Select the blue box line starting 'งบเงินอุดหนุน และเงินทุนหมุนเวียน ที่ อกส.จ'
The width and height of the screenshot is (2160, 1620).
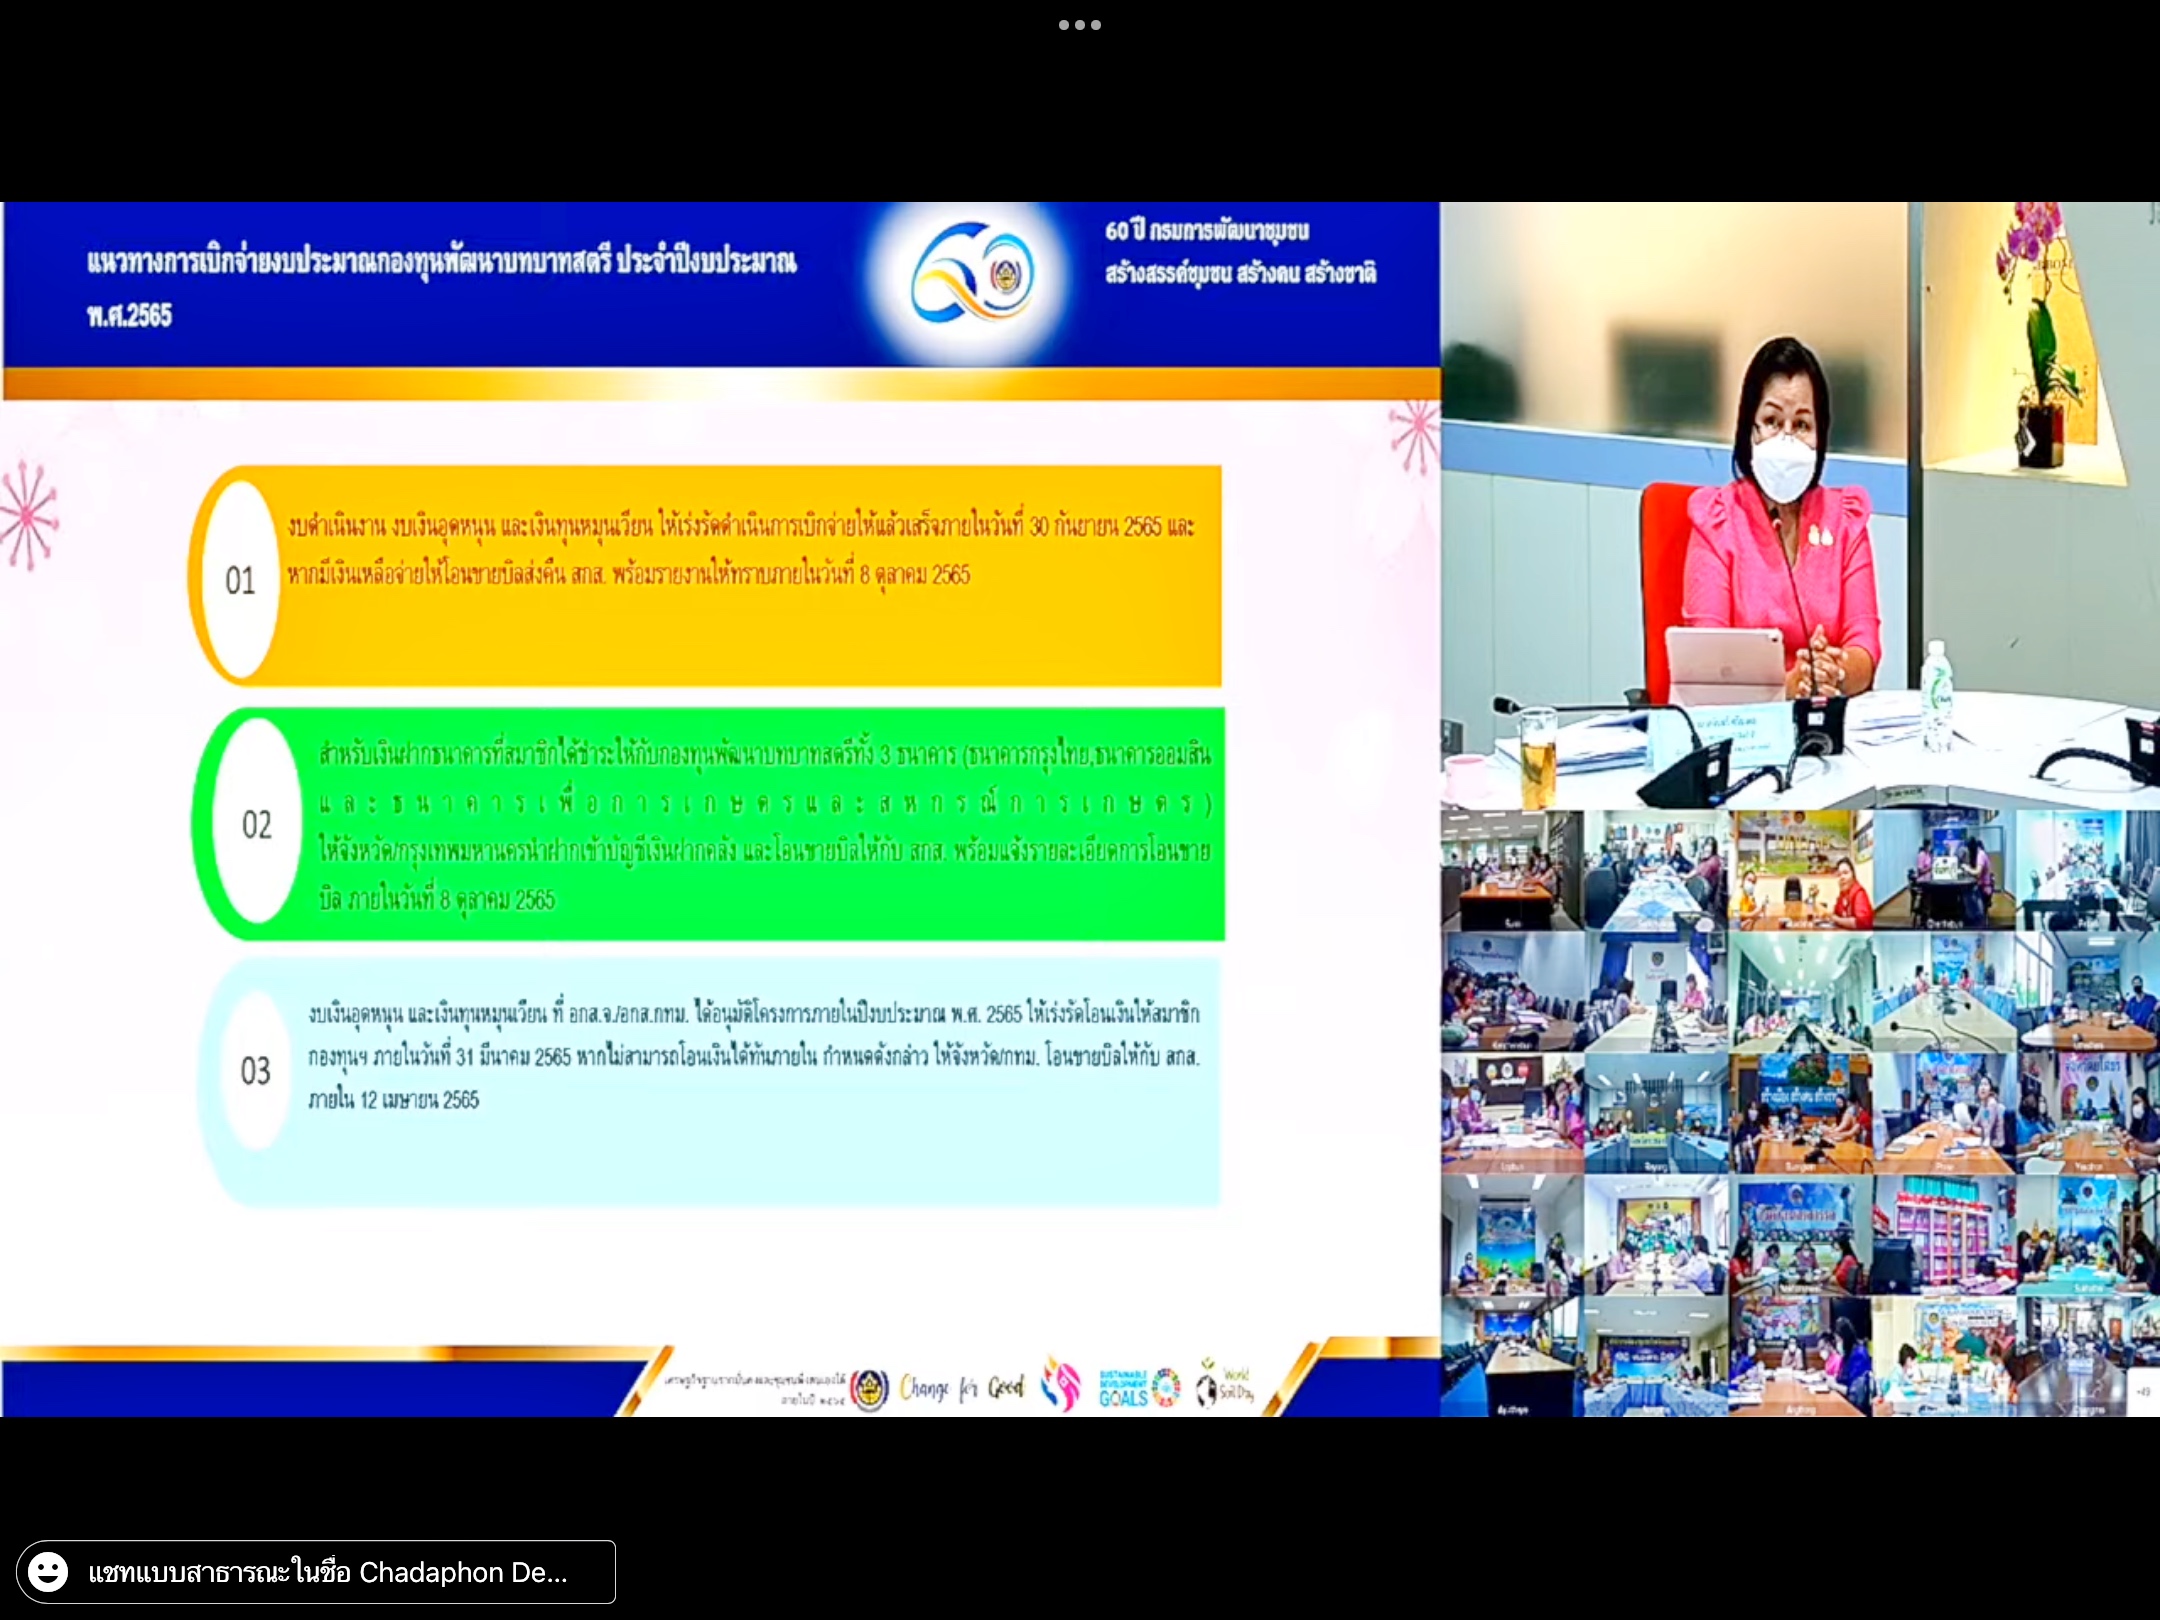pyautogui.click(x=754, y=1014)
